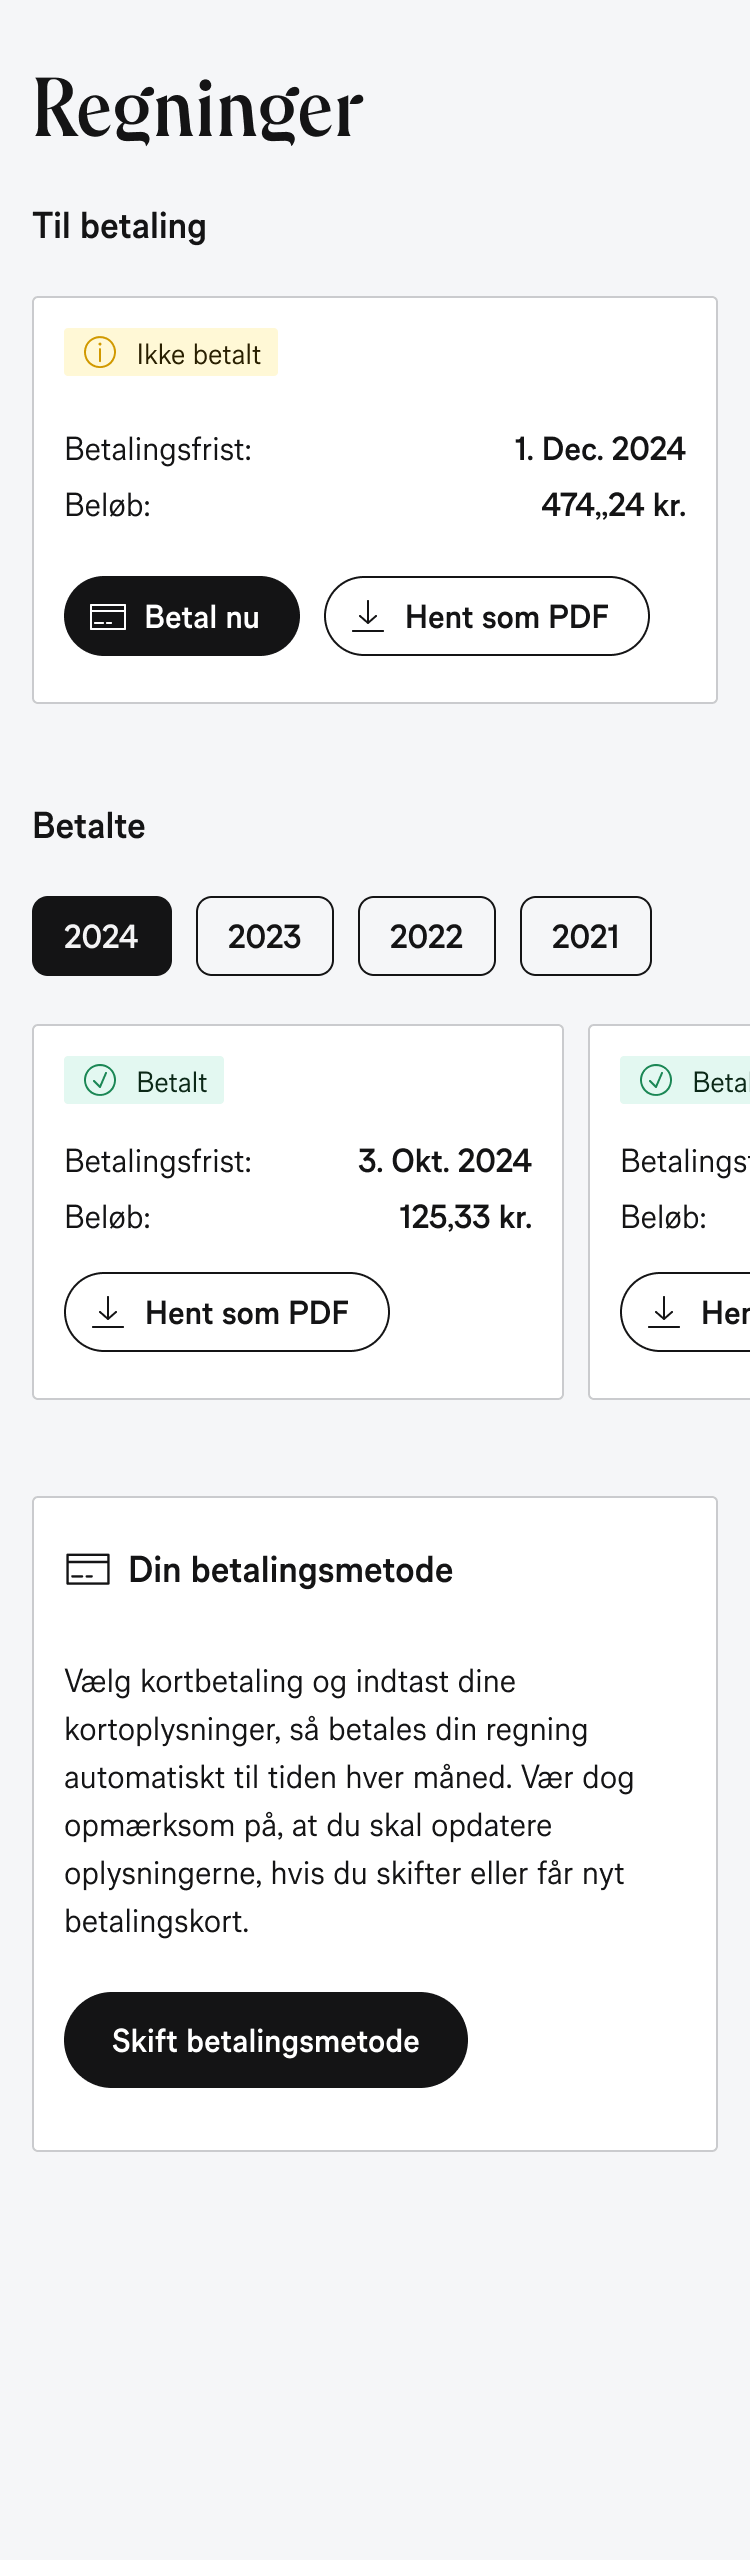
Task: Show paid invoices from 2022
Action: pos(427,936)
